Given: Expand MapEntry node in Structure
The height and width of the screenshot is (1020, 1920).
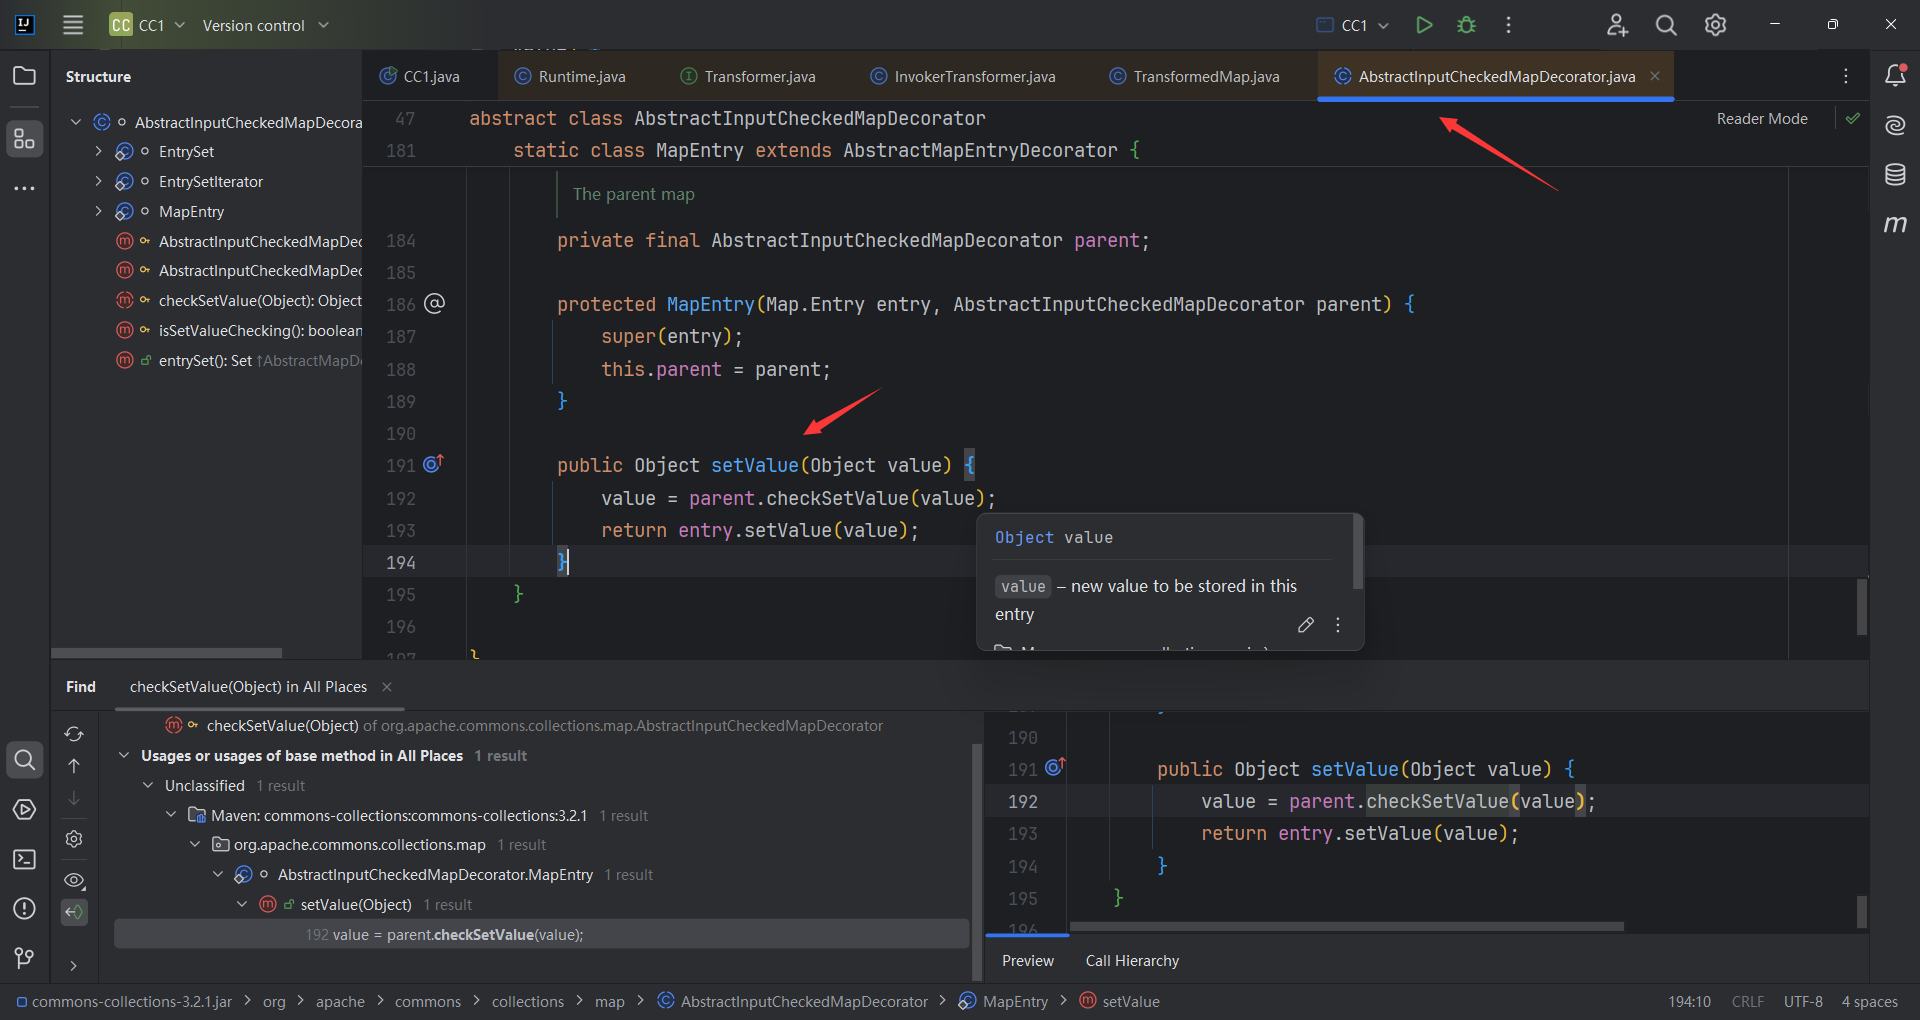Looking at the screenshot, I should pyautogui.click(x=98, y=212).
